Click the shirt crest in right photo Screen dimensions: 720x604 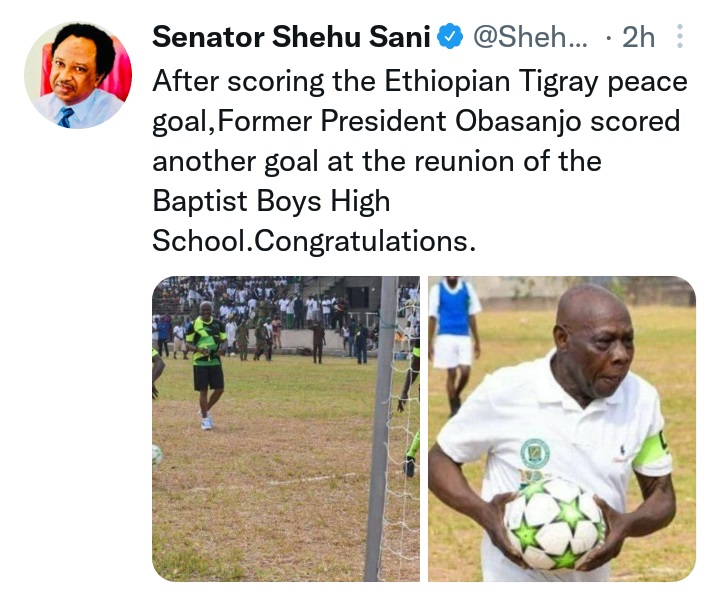(535, 453)
